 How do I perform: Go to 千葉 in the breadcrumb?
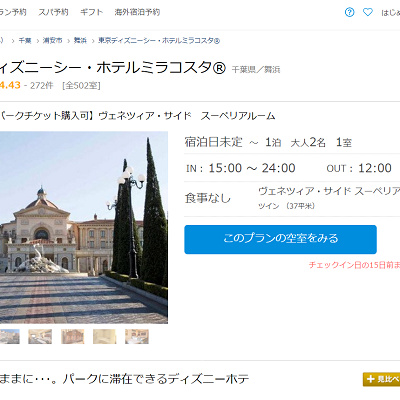pyautogui.click(x=25, y=41)
